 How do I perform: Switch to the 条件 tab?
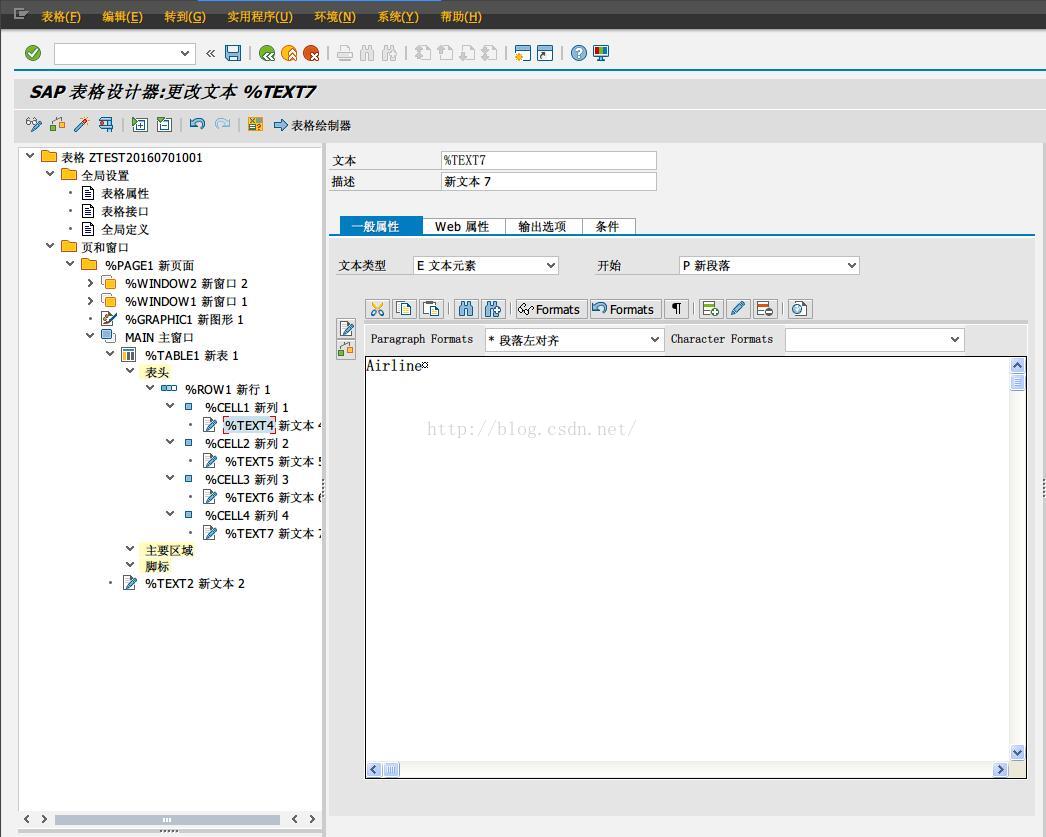(608, 227)
